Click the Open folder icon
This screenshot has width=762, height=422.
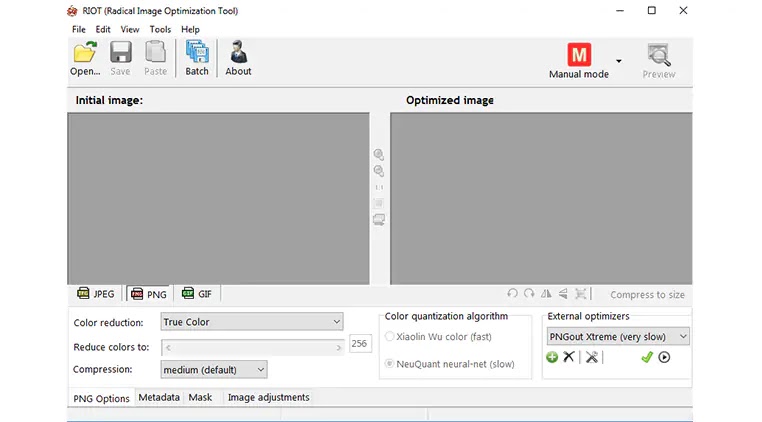(x=85, y=52)
